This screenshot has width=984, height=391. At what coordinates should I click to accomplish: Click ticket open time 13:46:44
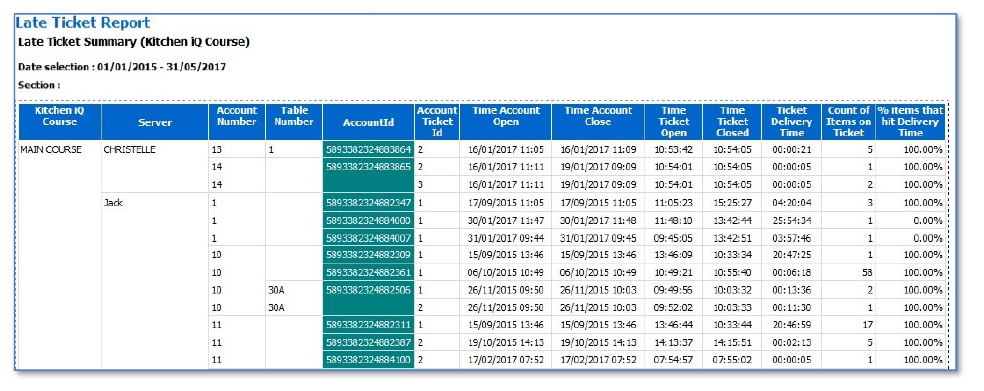point(674,326)
